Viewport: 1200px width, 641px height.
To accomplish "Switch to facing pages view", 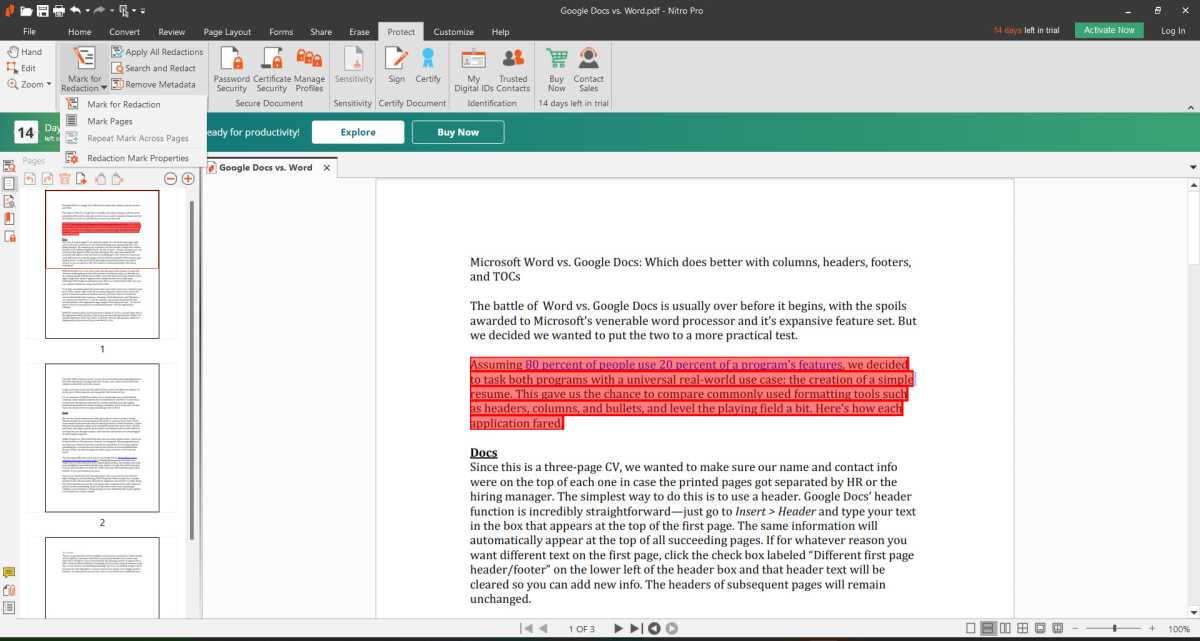I will tap(1006, 628).
